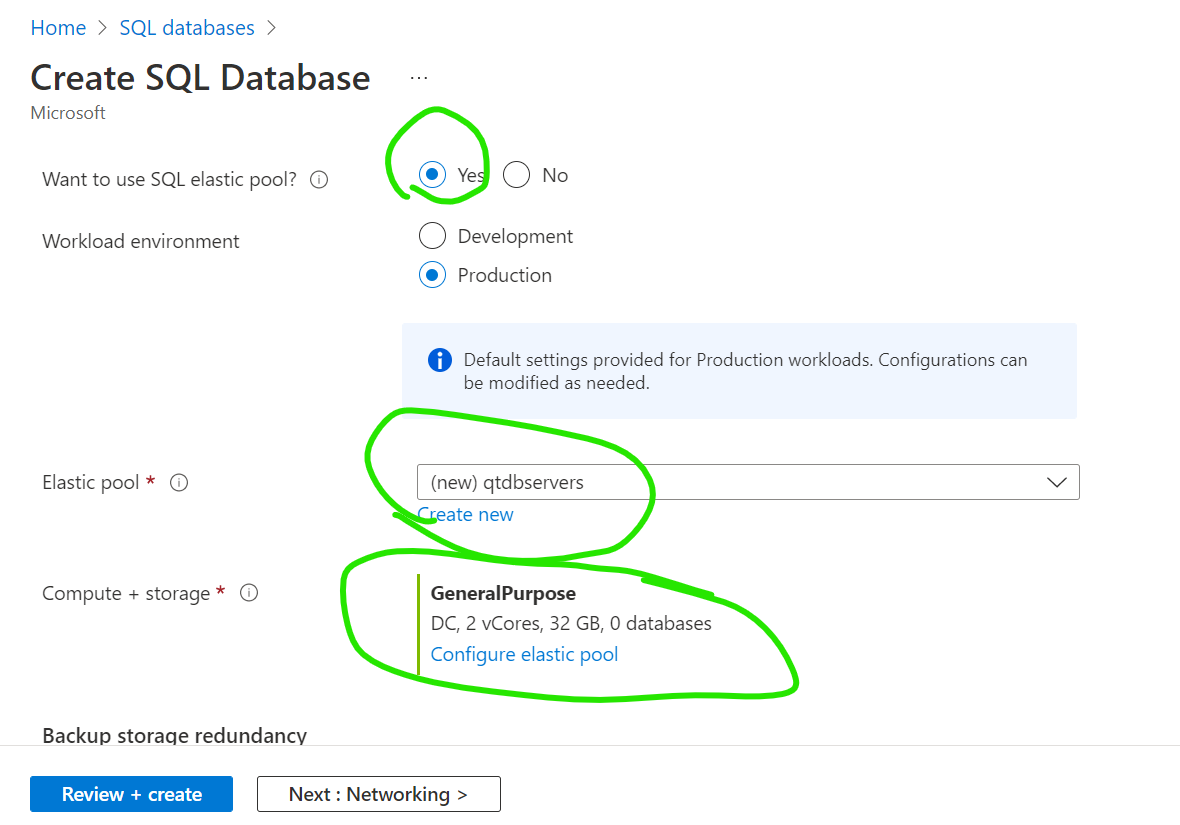Click the blue Production defaults information banner
Screen dimensions: 1180x825
[740, 370]
